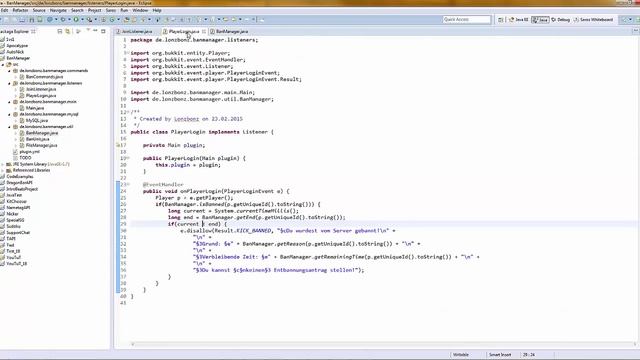This screenshot has width=640, height=360.
Task: Minimize the Package Explorer view
Action: pyautogui.click(x=95, y=31)
